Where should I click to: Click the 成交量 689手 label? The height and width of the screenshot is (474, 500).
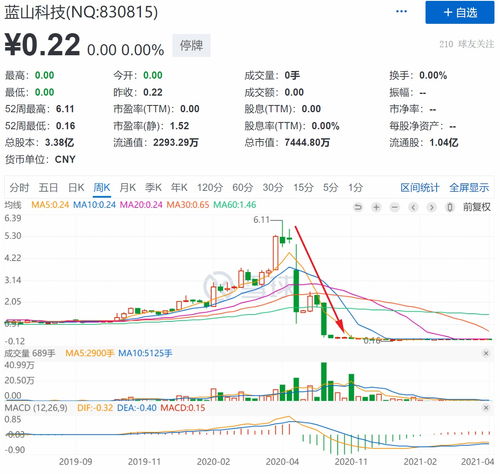[x=30, y=353]
